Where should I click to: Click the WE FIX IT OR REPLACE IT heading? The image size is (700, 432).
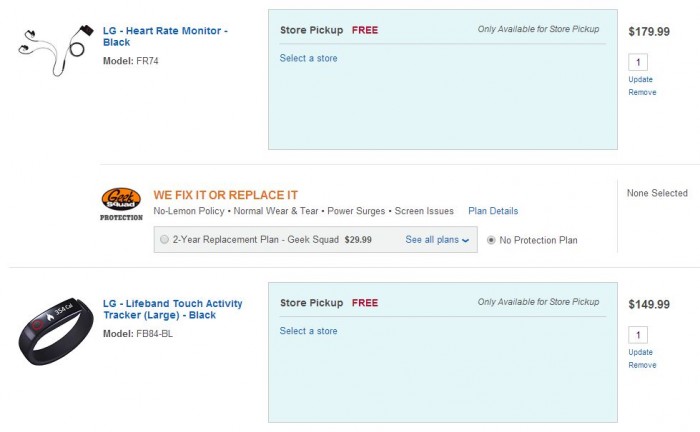pos(225,194)
